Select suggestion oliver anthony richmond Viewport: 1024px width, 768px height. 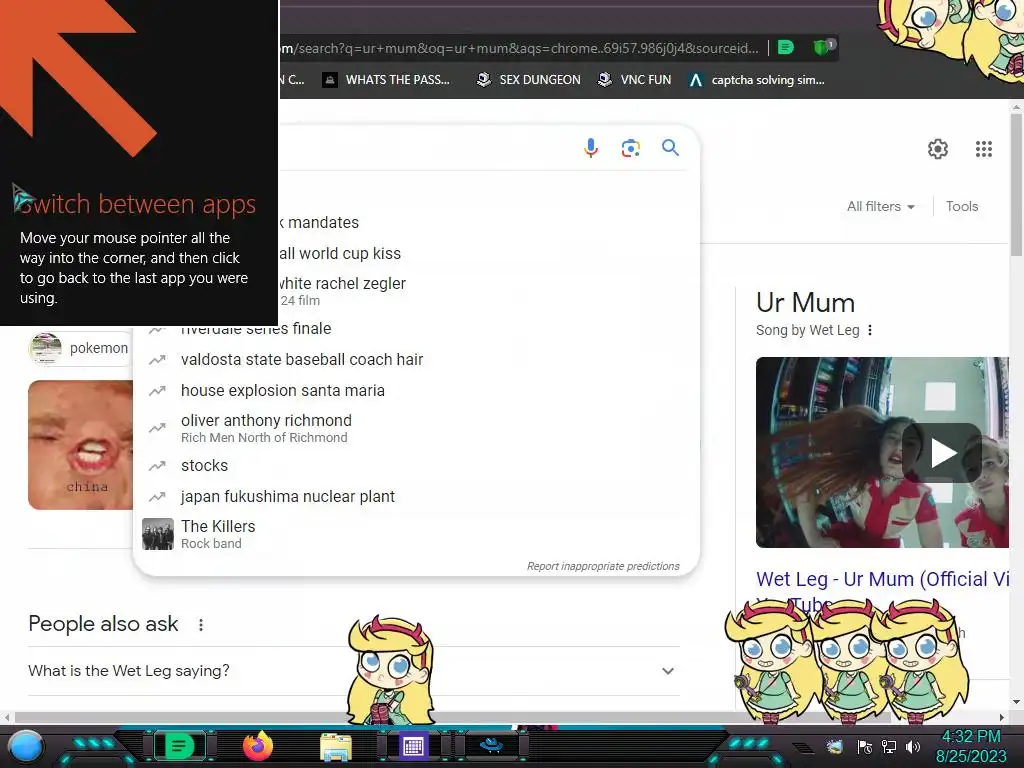click(x=416, y=428)
